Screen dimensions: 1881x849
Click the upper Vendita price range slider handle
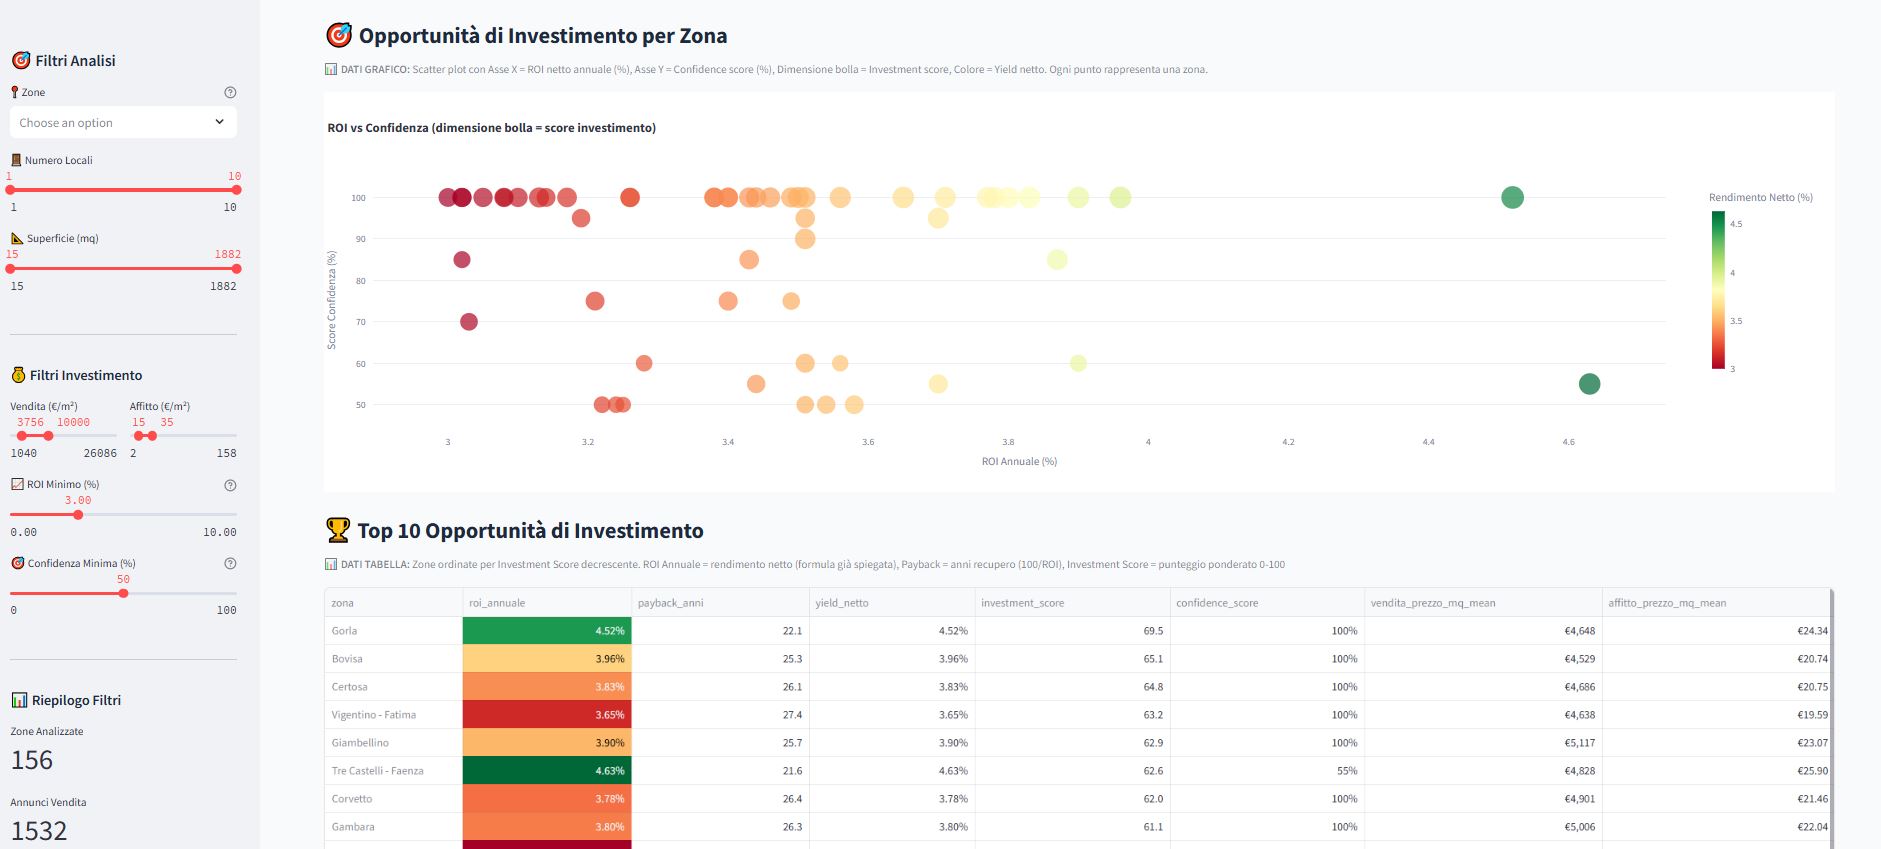(49, 435)
